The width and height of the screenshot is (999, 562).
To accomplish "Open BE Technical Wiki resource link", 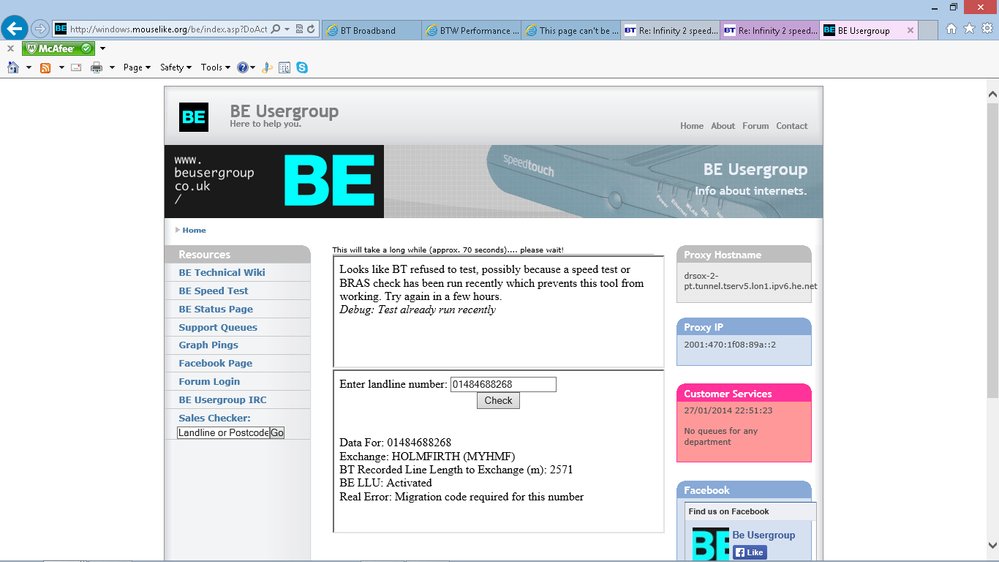I will click(x=222, y=273).
